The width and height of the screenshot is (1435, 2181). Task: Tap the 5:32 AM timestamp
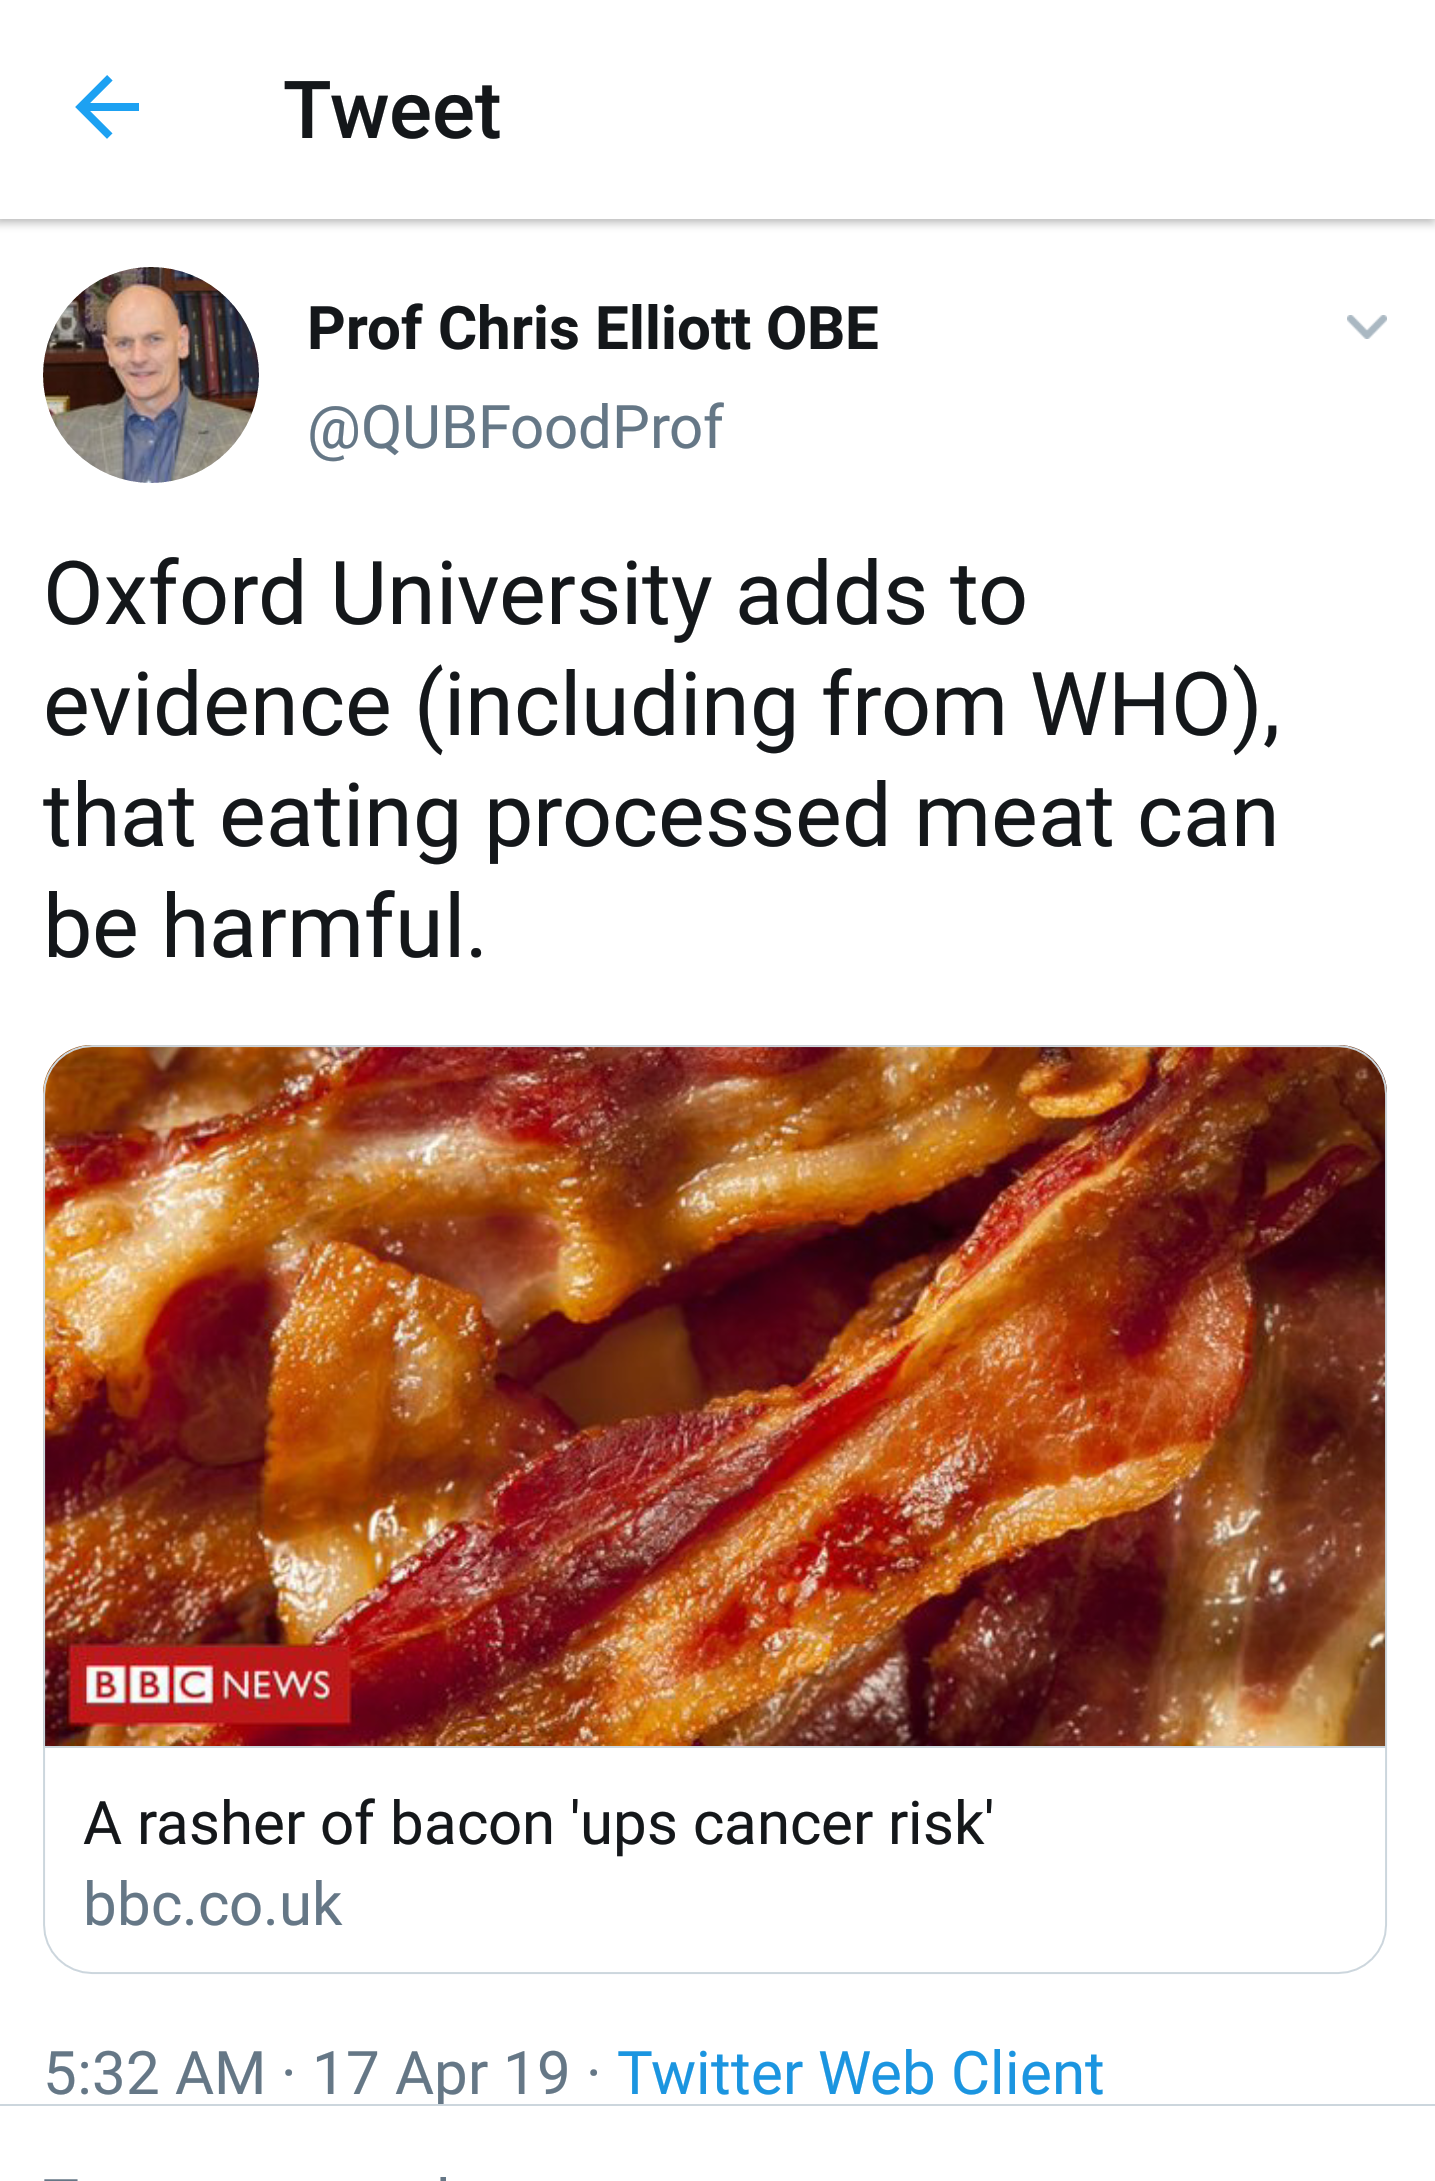point(155,2072)
